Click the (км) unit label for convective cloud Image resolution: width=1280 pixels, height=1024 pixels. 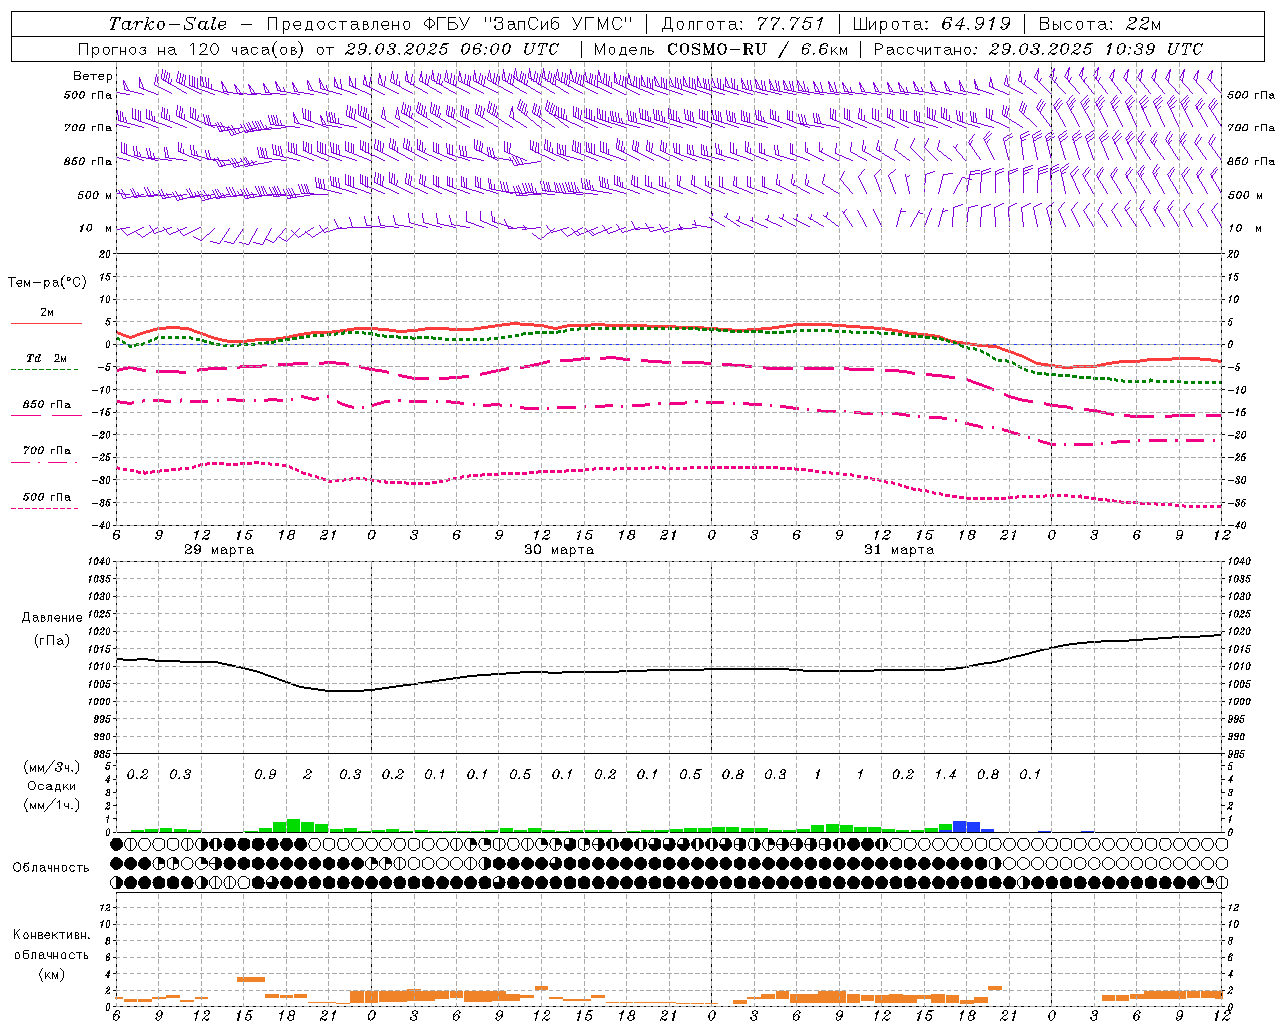(x=51, y=974)
